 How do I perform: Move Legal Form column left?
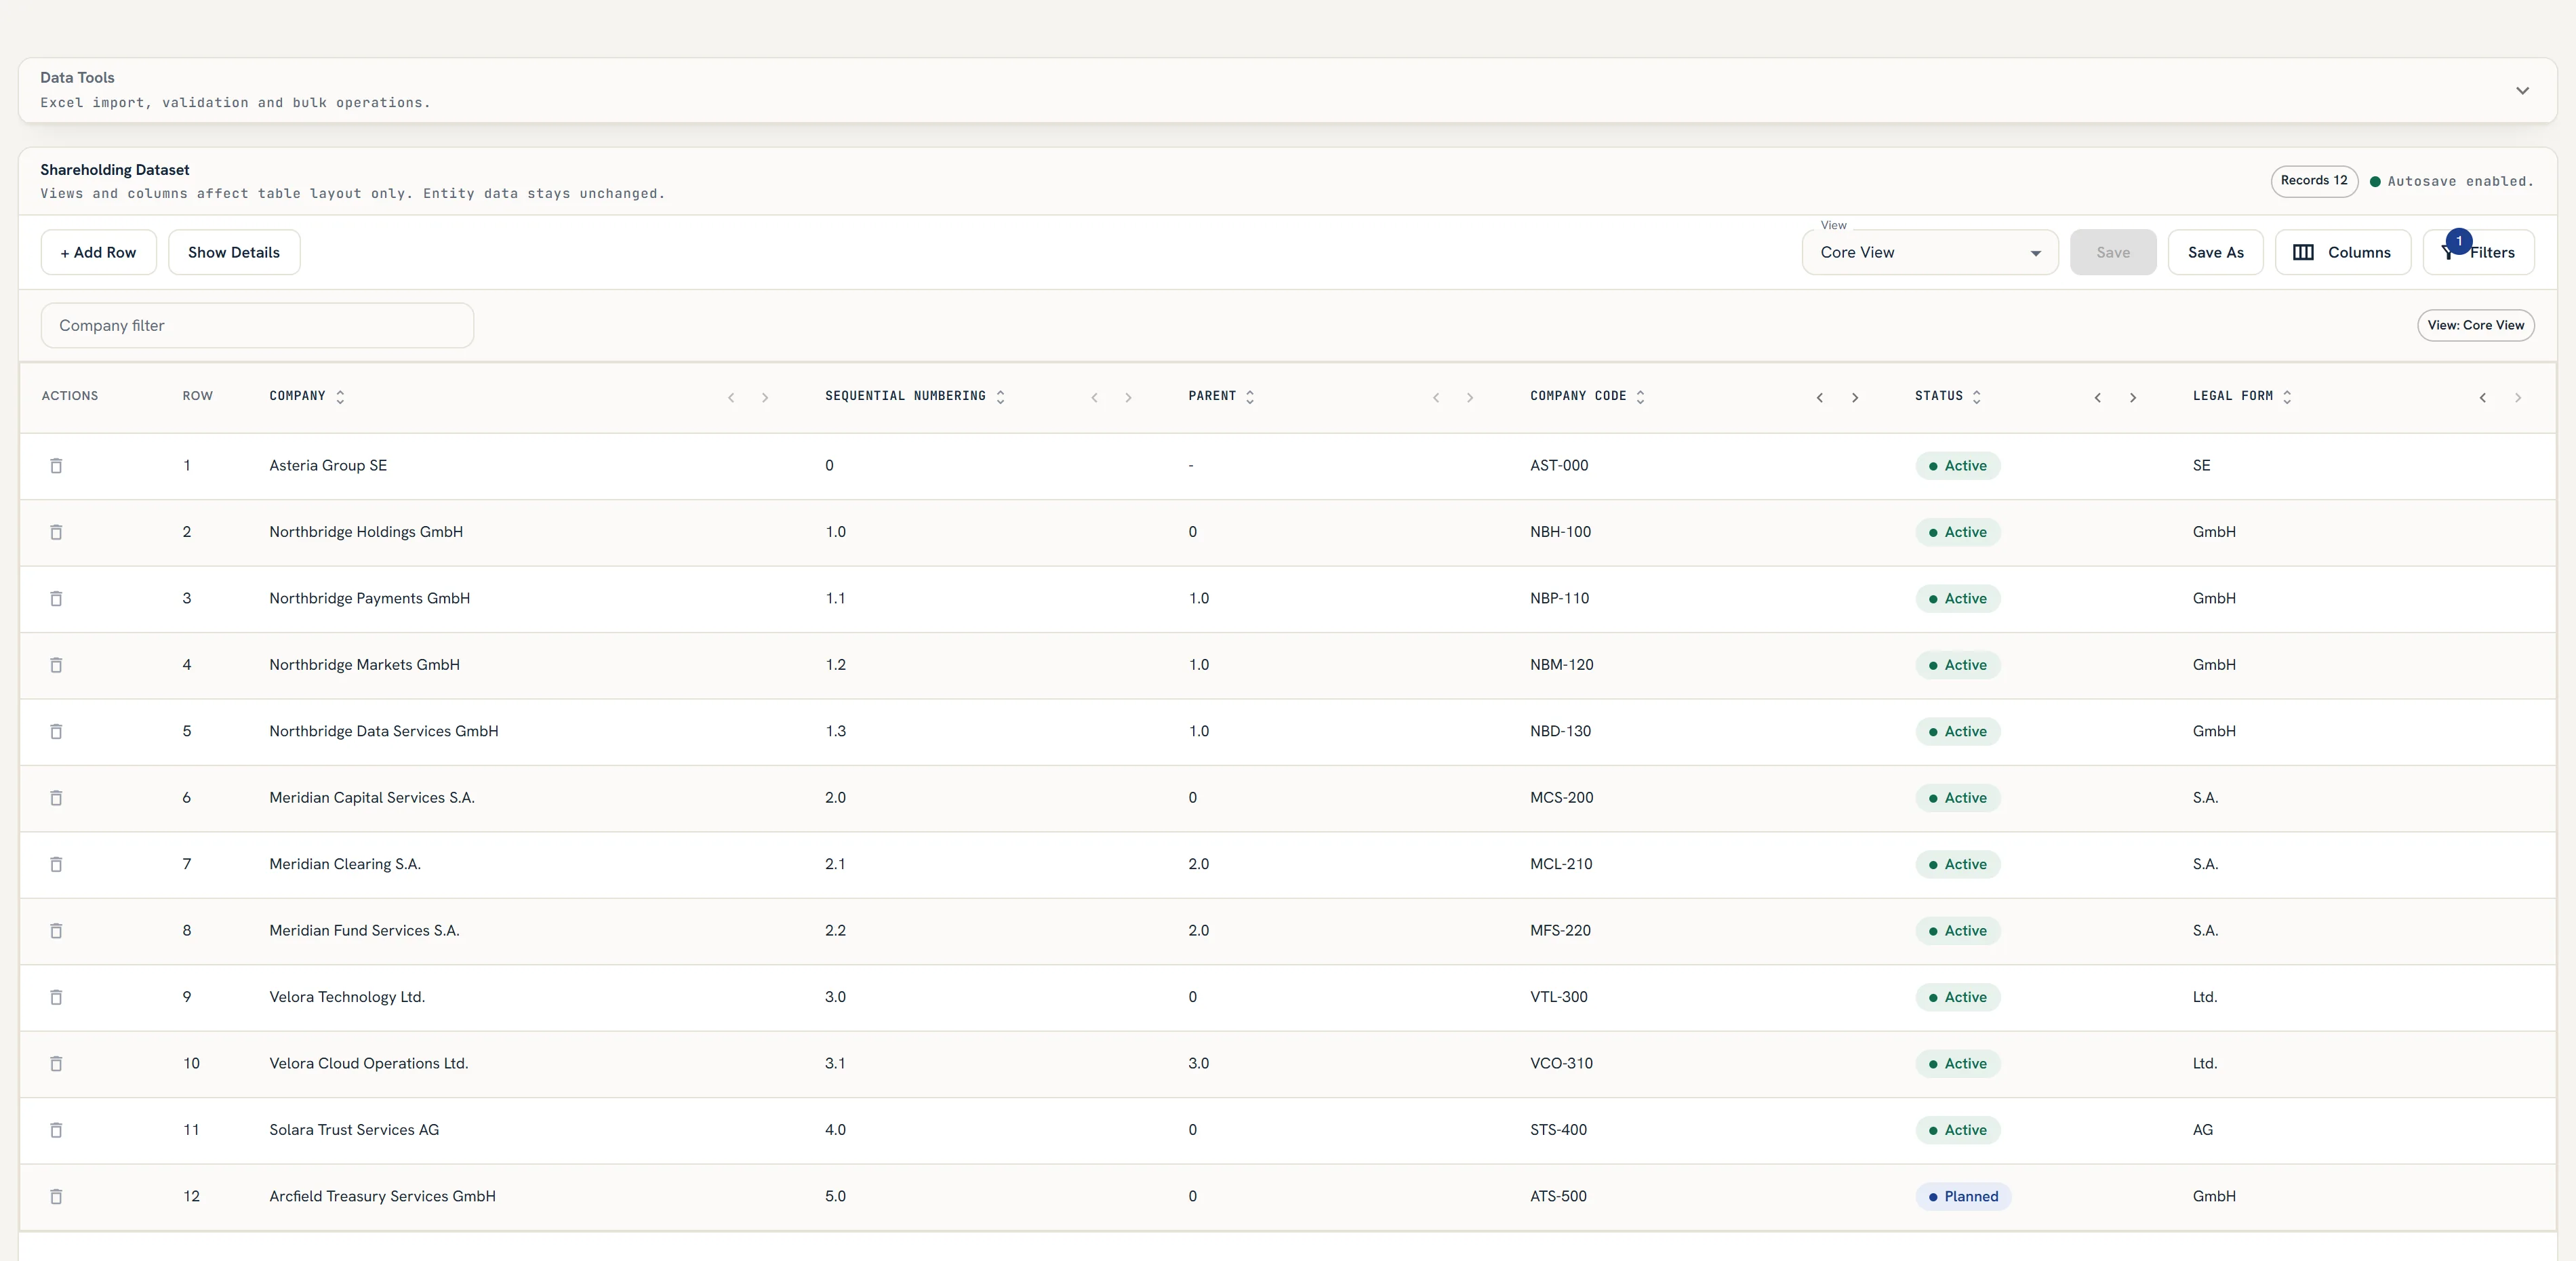click(2483, 398)
